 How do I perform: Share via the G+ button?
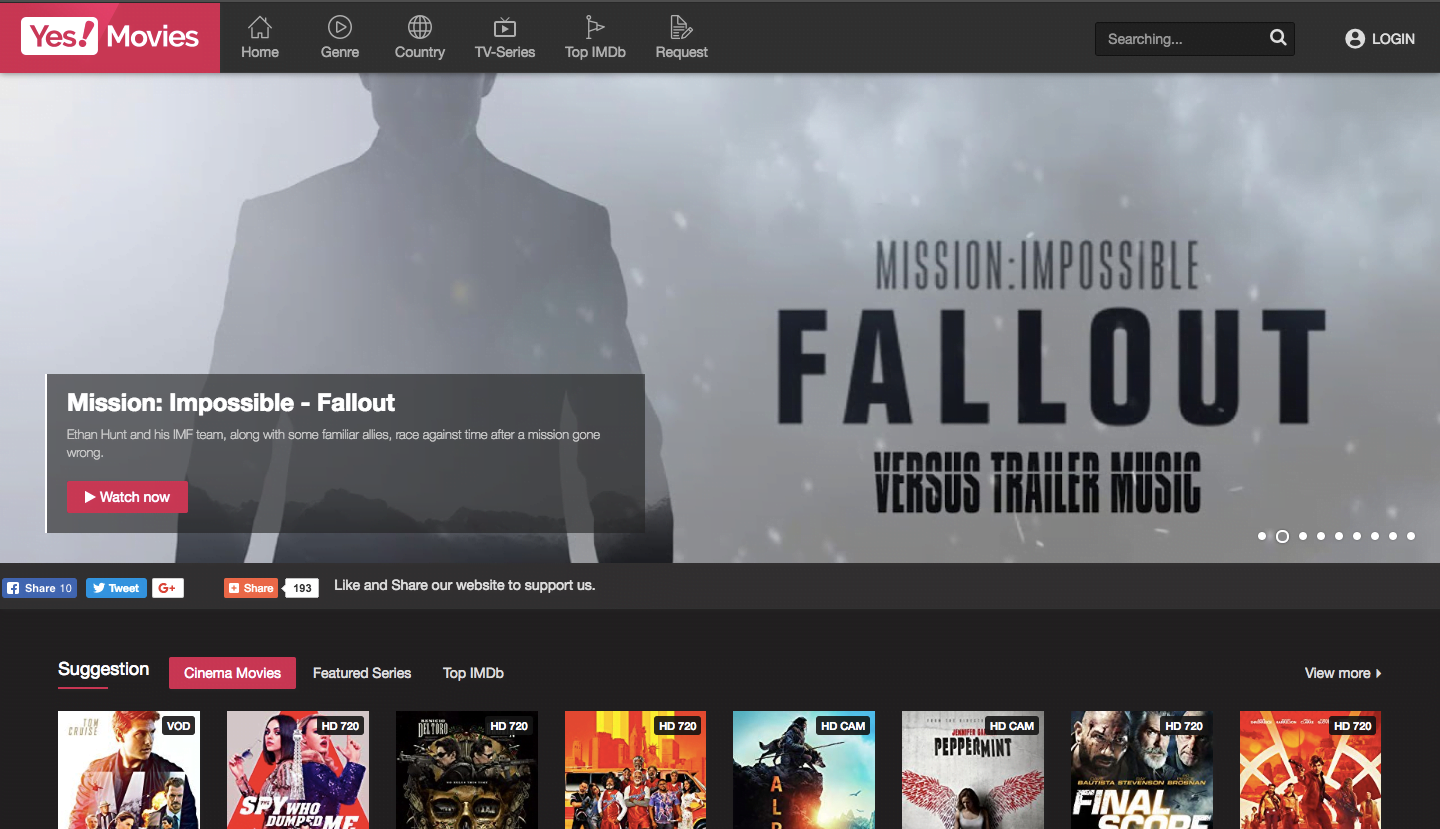coord(168,588)
